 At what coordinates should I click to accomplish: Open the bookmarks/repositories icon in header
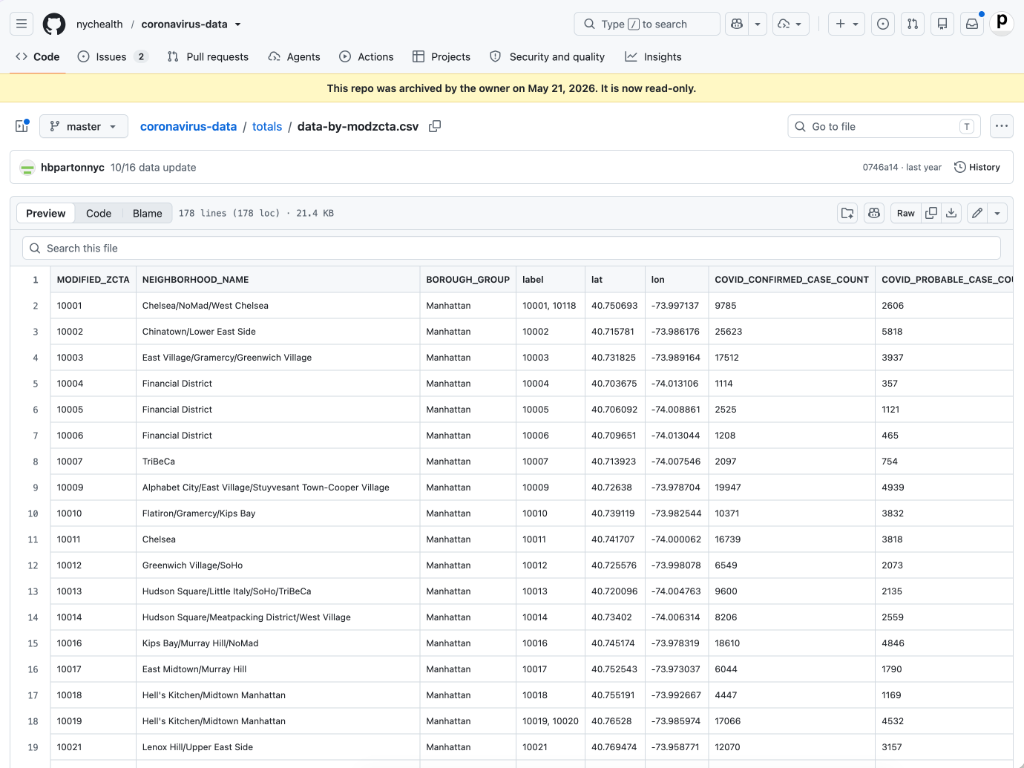(x=942, y=24)
